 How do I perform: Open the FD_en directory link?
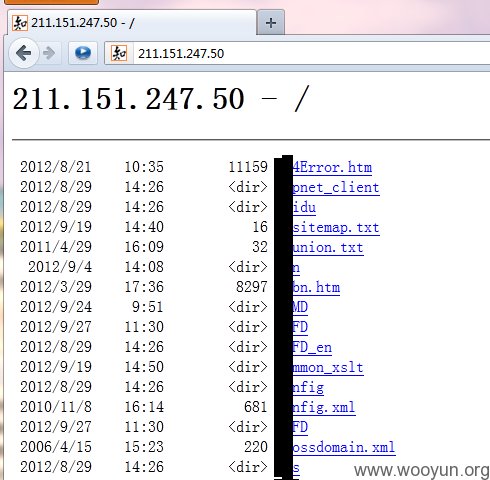click(x=312, y=347)
